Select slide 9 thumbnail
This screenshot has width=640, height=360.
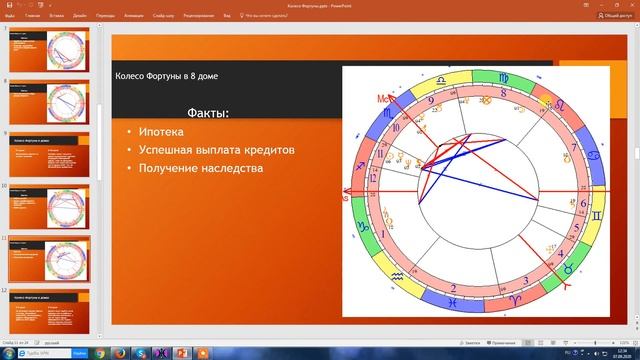49,154
